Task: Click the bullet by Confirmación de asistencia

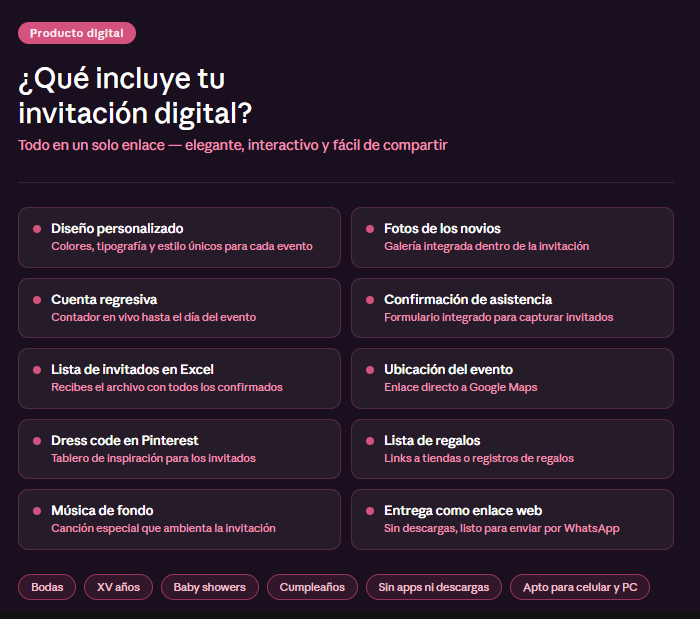Action: (370, 300)
